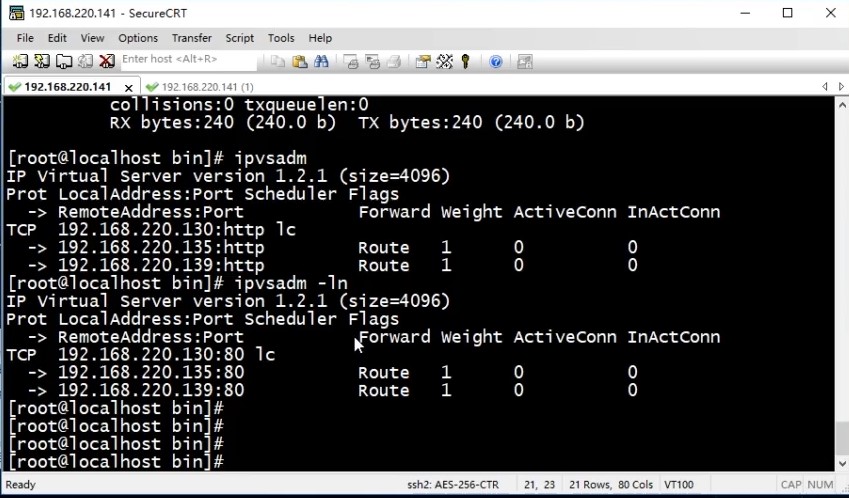849x498 pixels.
Task: Click the Public Key Assistant key icon
Action: point(465,61)
